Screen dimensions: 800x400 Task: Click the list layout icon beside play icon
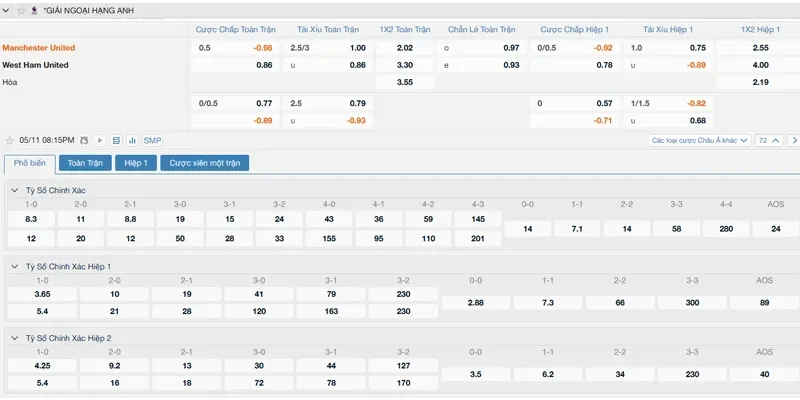117,141
